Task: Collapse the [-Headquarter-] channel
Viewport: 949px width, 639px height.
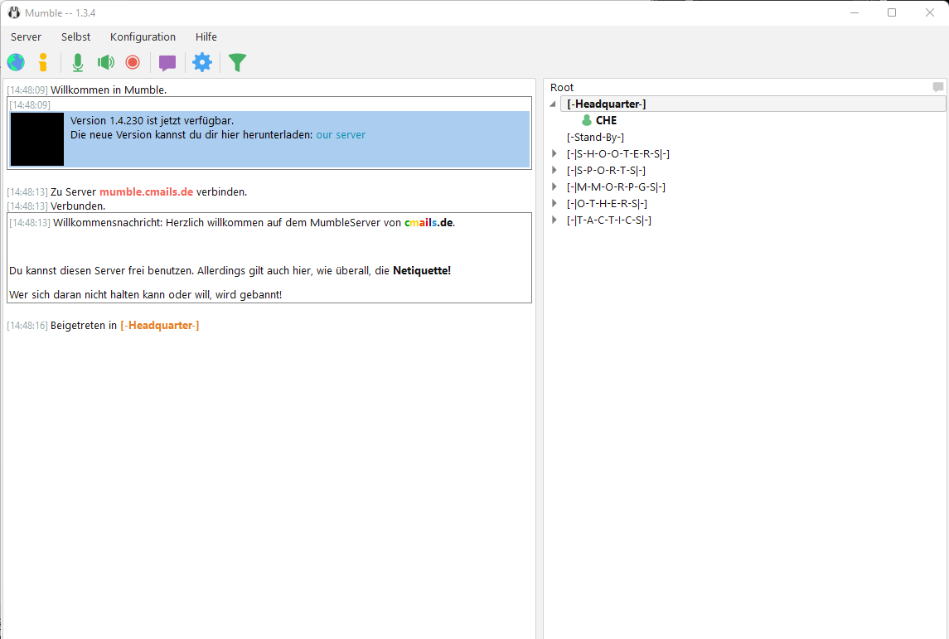Action: [x=553, y=104]
